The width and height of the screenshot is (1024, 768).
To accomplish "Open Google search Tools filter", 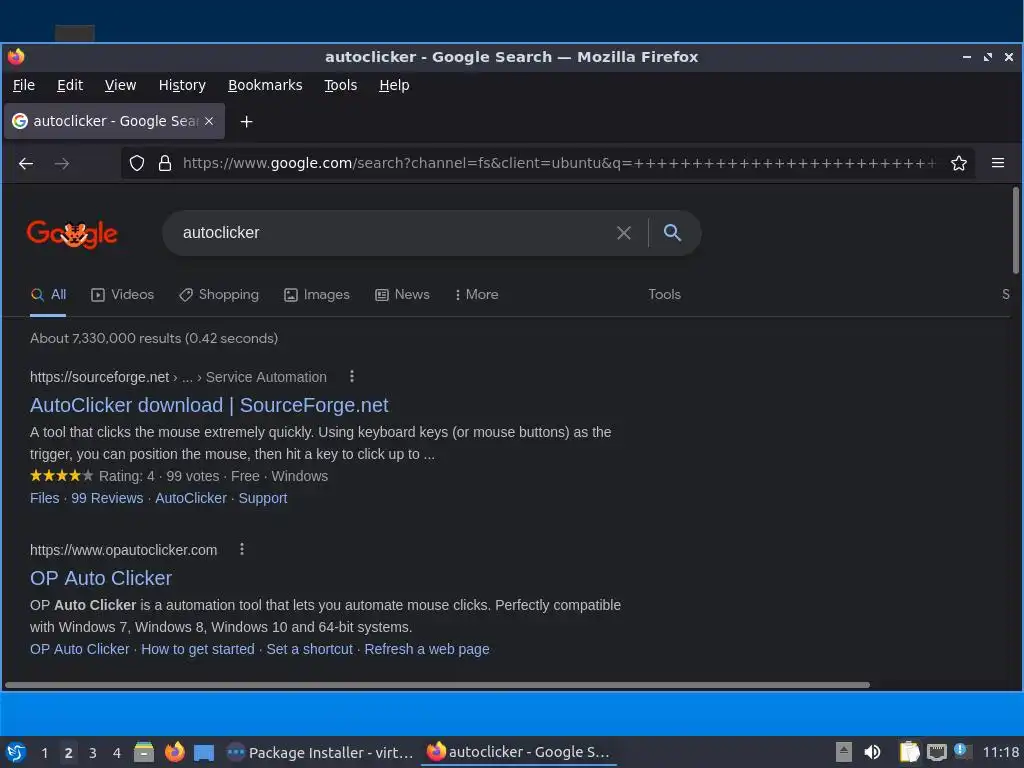I will coord(664,295).
